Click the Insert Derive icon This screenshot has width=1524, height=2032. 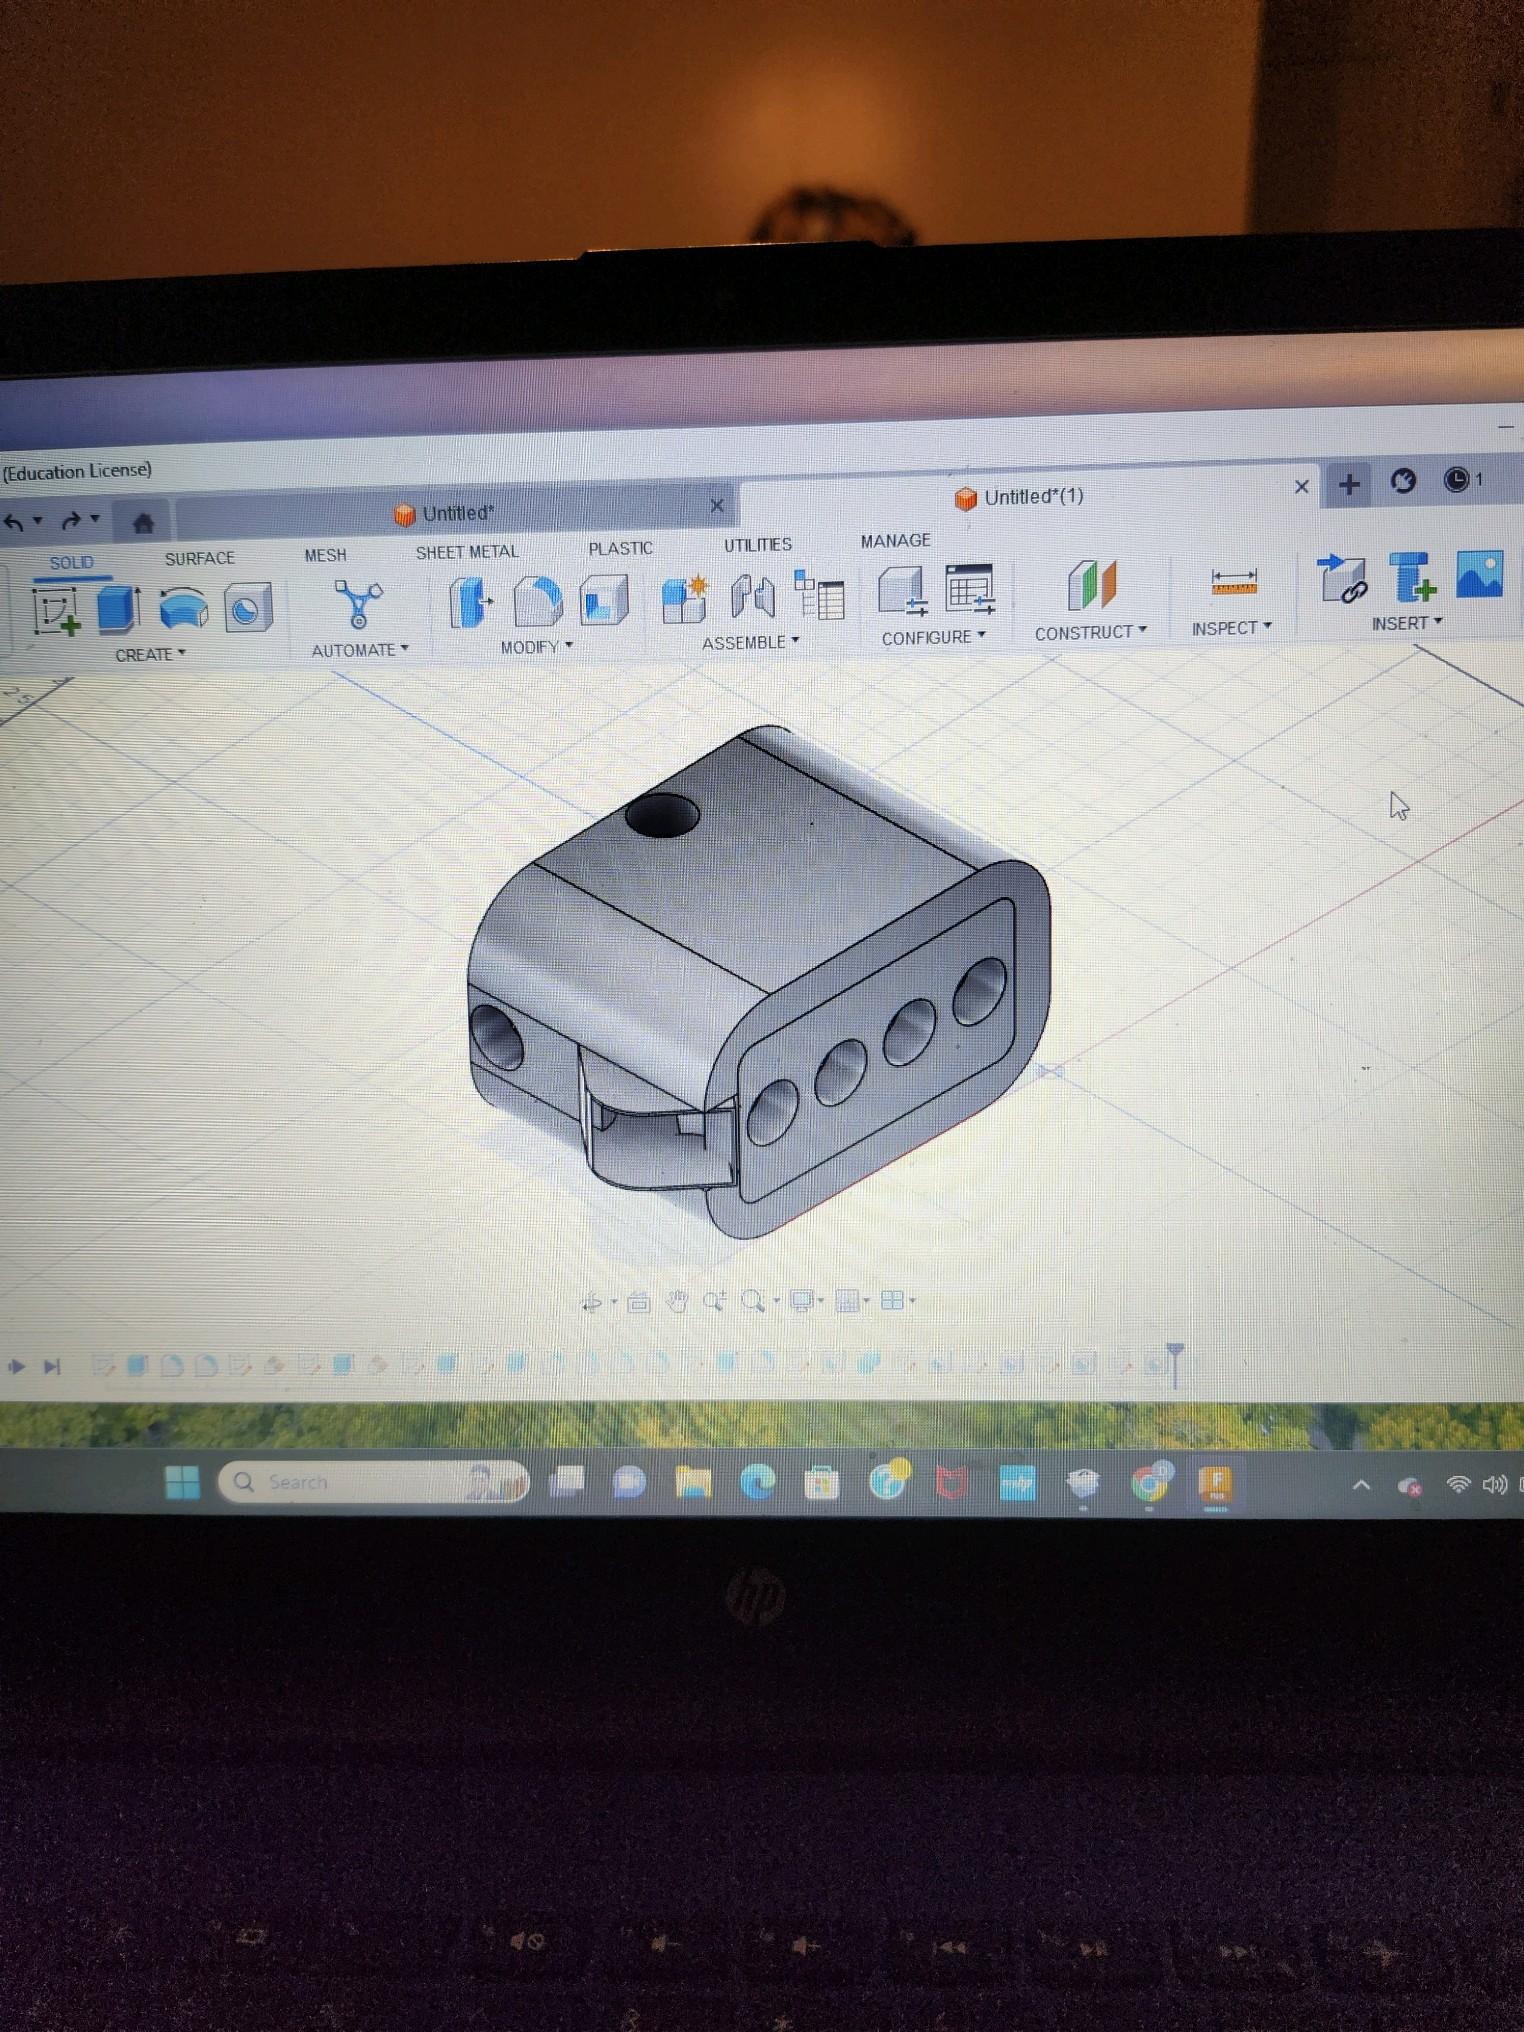click(1342, 578)
